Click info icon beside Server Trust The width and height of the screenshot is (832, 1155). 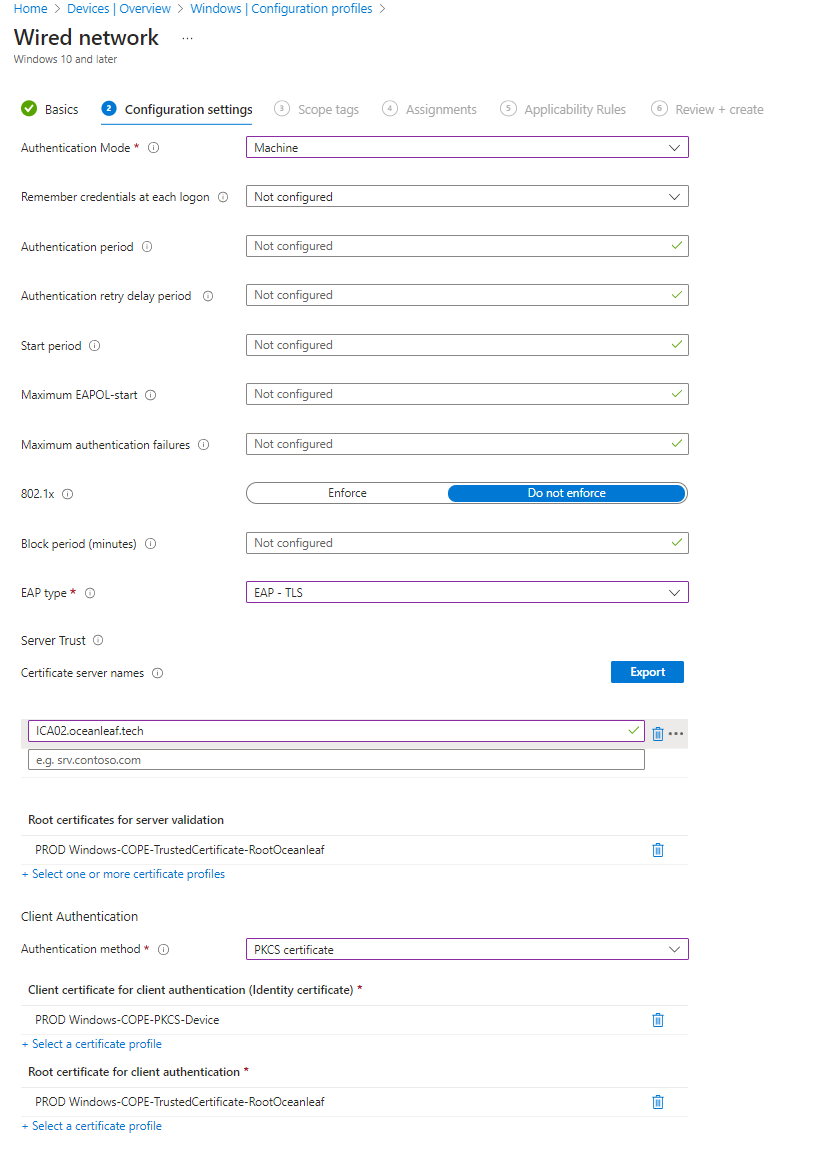[x=98, y=641]
